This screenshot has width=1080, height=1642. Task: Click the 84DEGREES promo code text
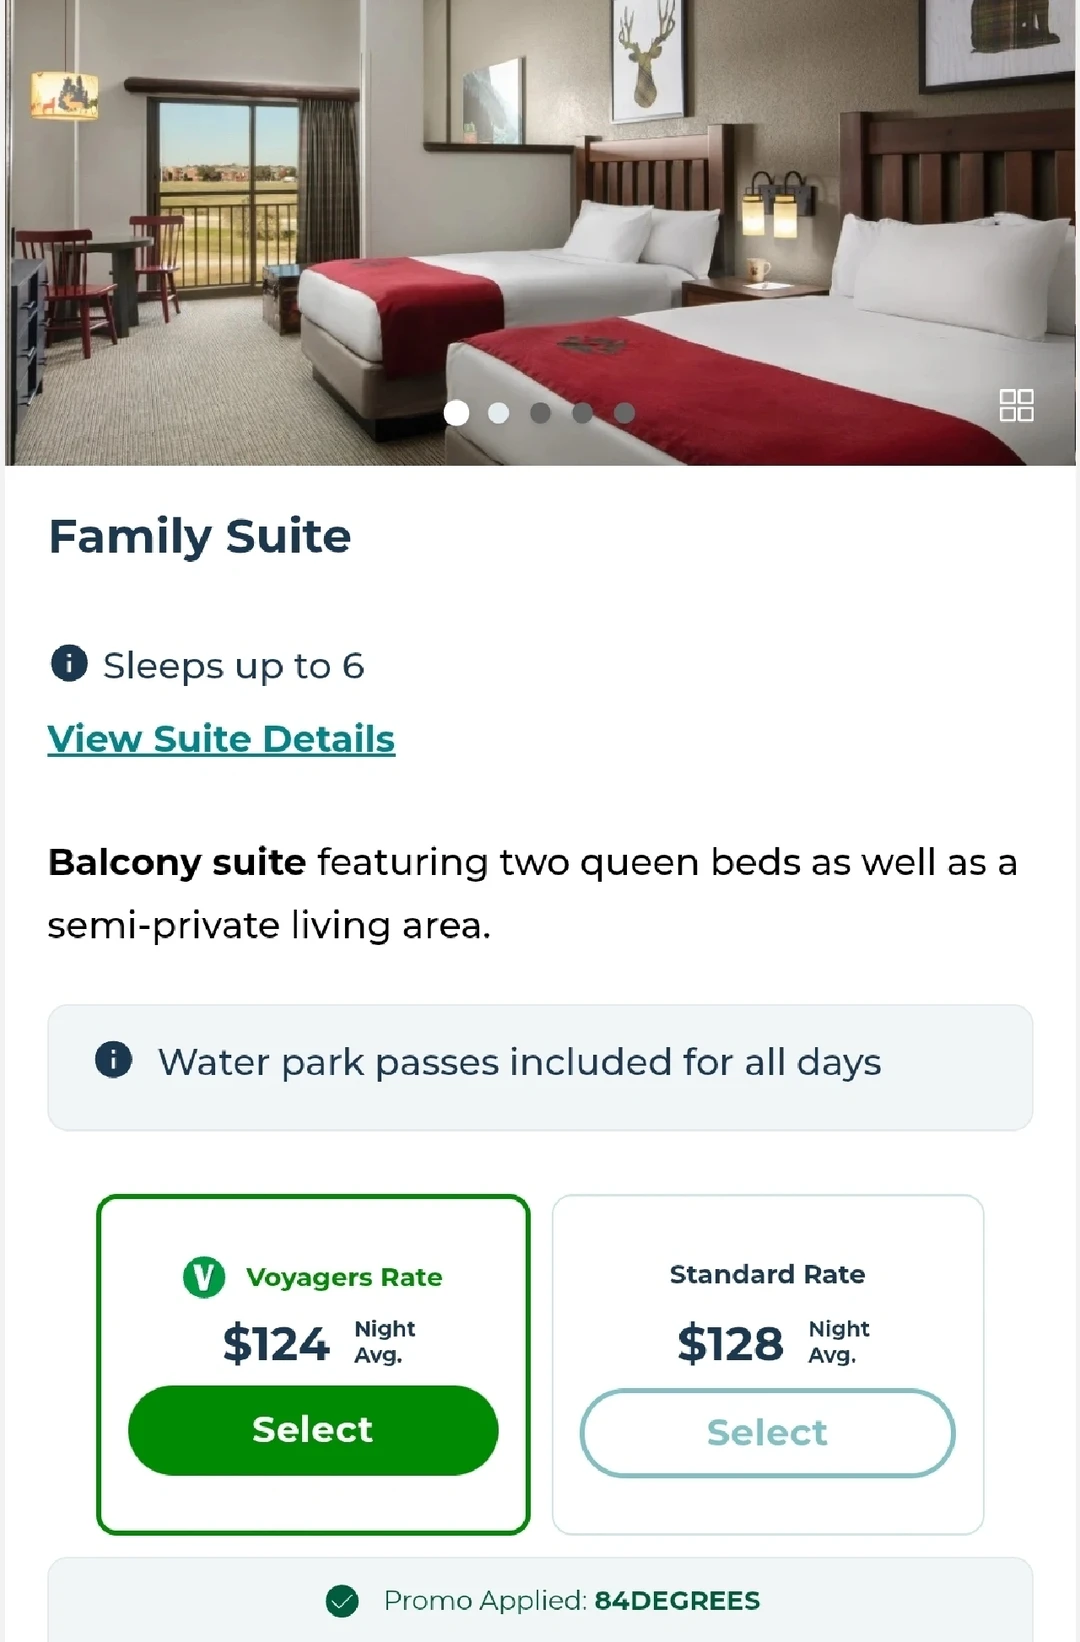[677, 1601]
